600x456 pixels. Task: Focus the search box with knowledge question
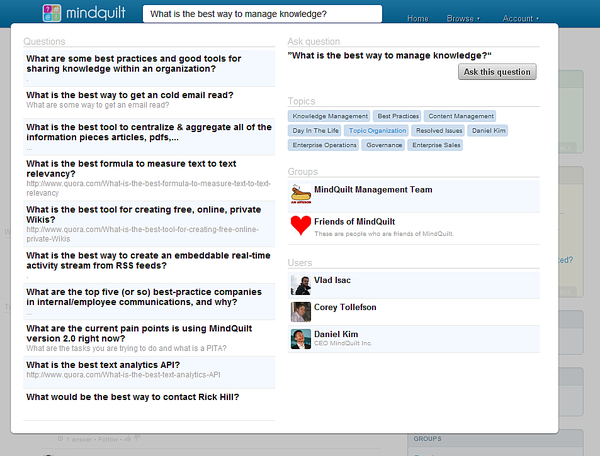point(262,14)
